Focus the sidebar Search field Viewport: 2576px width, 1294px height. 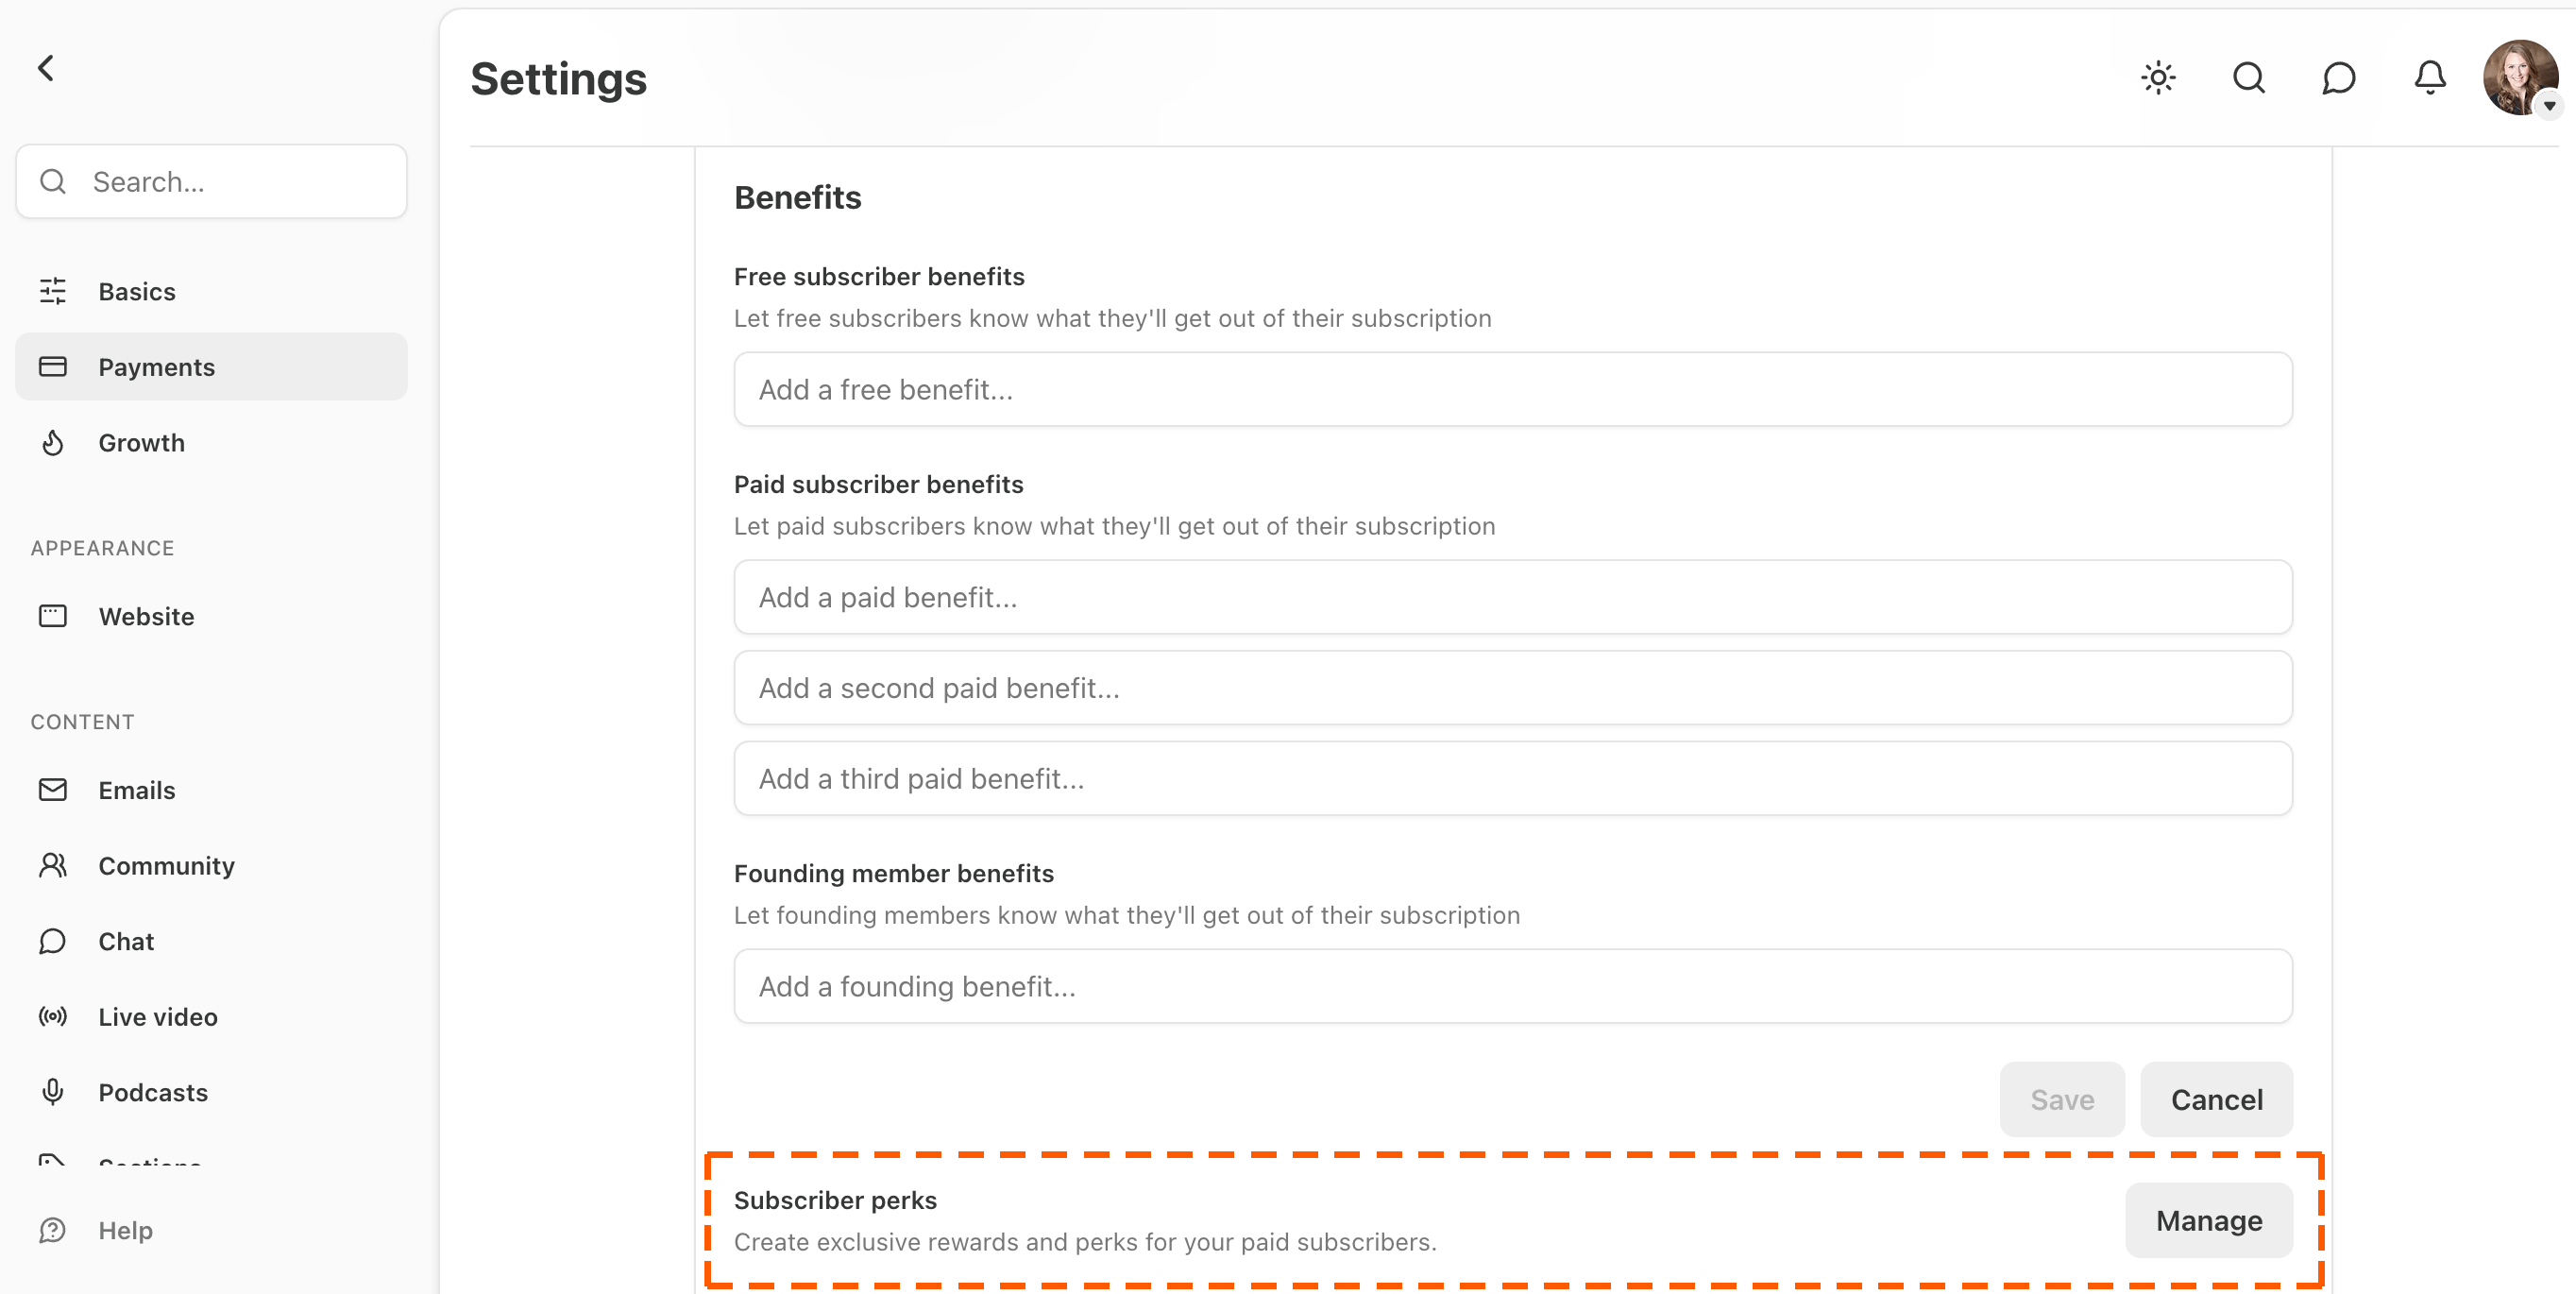click(x=211, y=181)
